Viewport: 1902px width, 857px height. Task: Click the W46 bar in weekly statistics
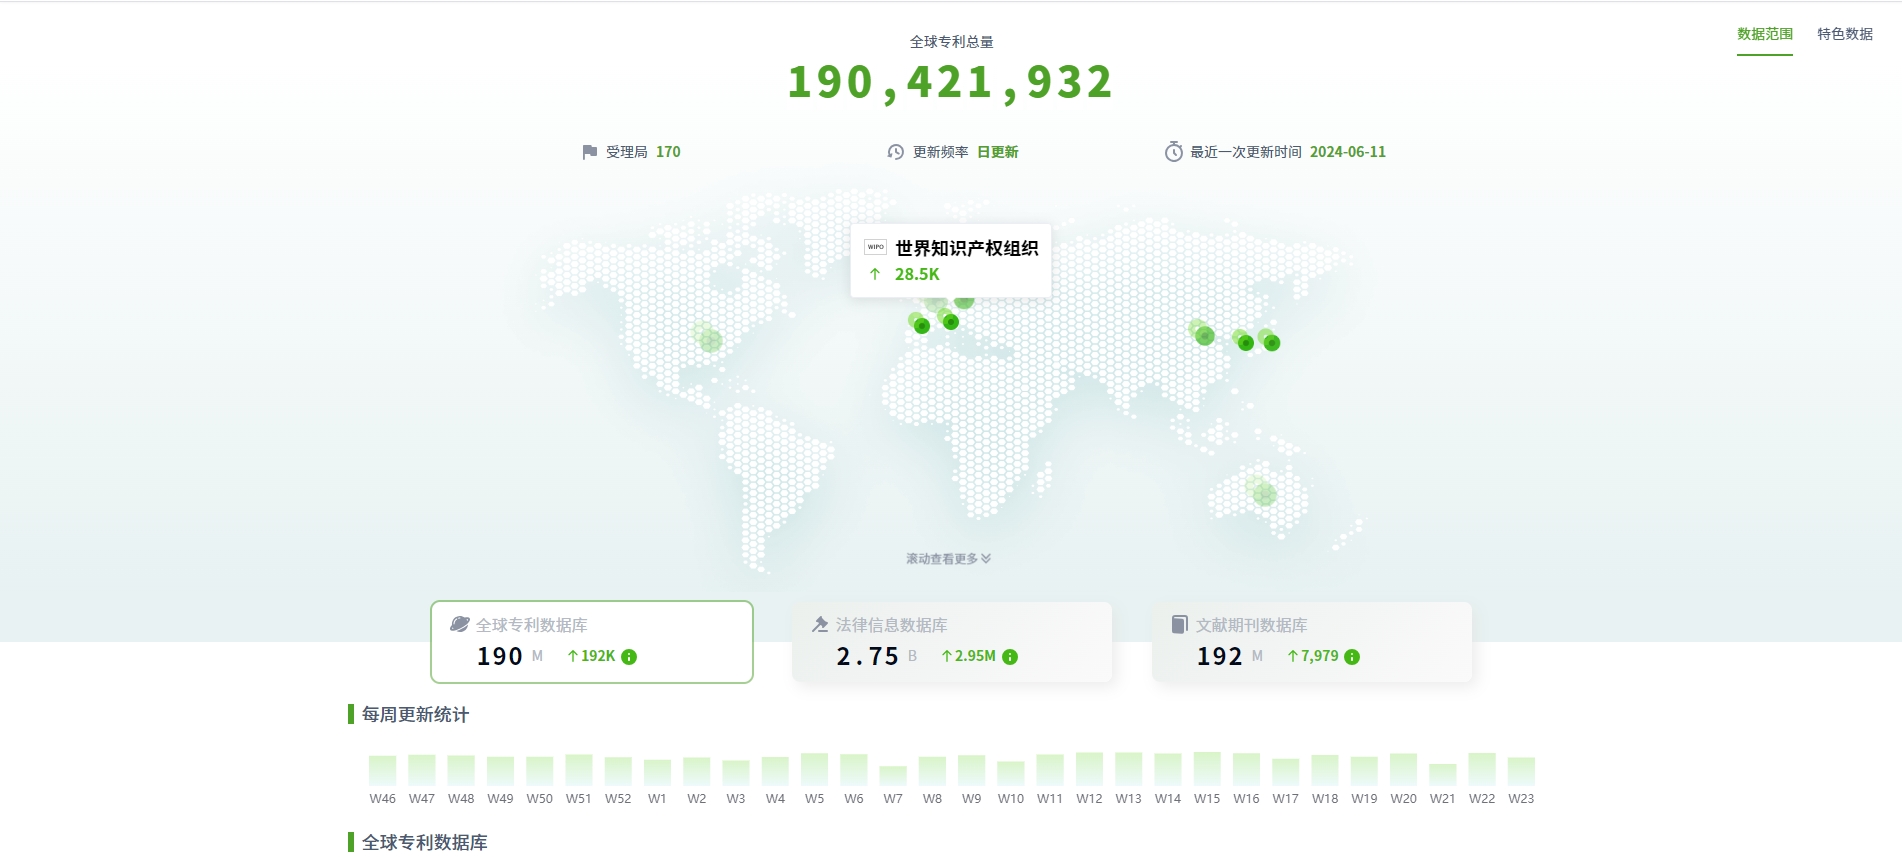[x=382, y=770]
